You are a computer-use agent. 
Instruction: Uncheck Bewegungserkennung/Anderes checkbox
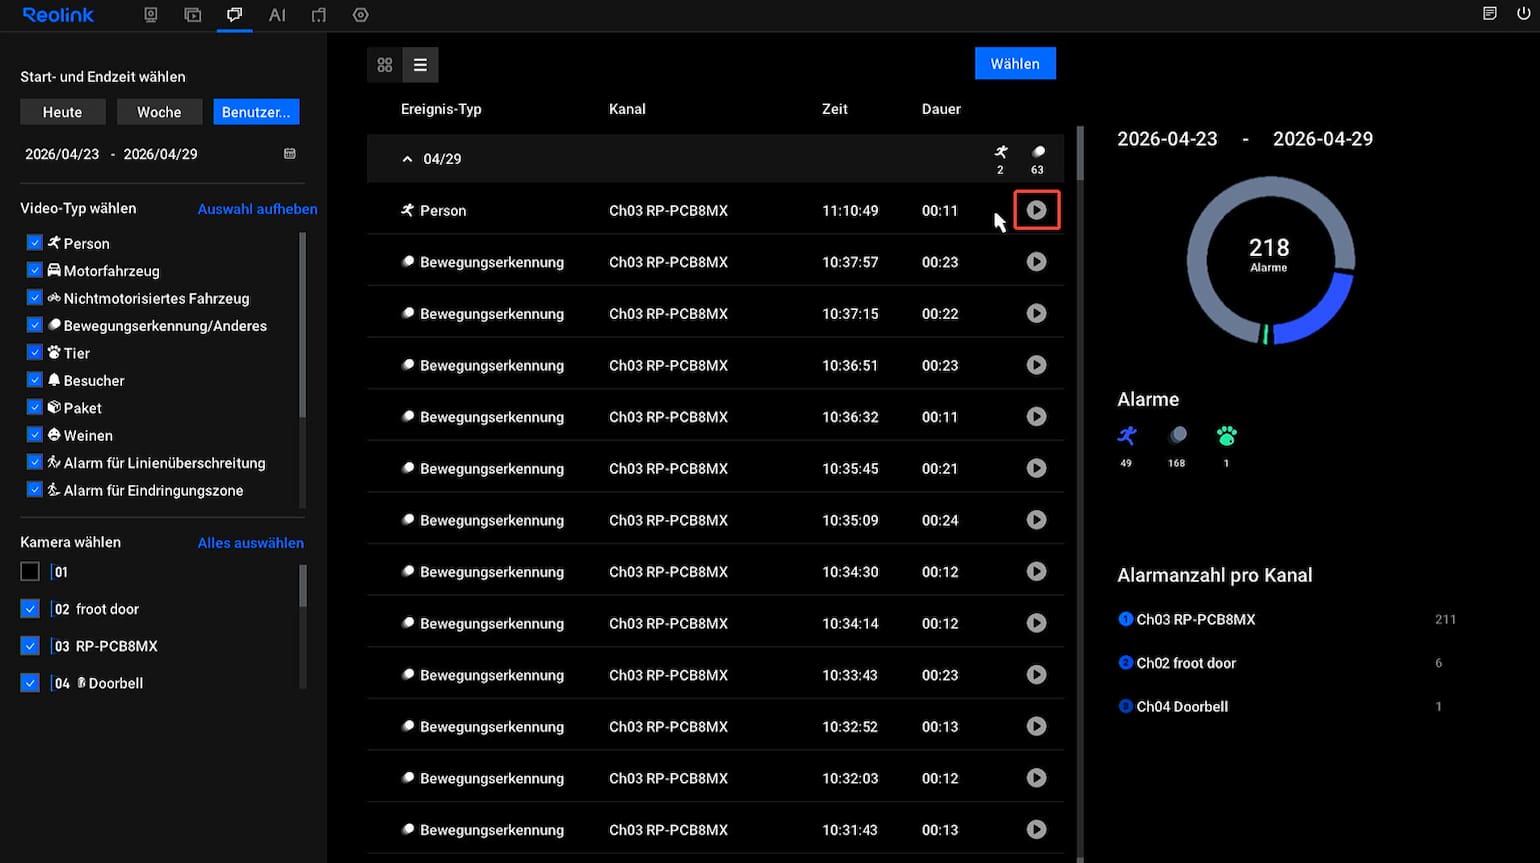(35, 325)
